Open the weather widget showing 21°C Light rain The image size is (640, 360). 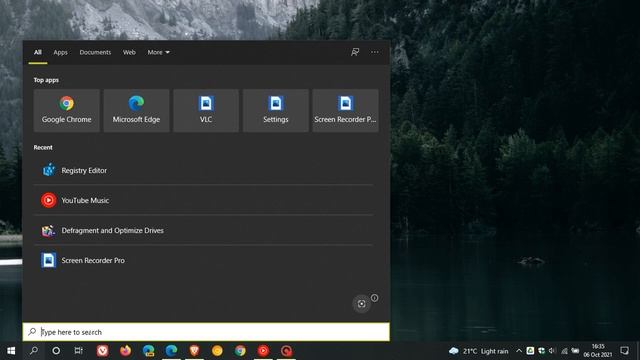click(478, 351)
